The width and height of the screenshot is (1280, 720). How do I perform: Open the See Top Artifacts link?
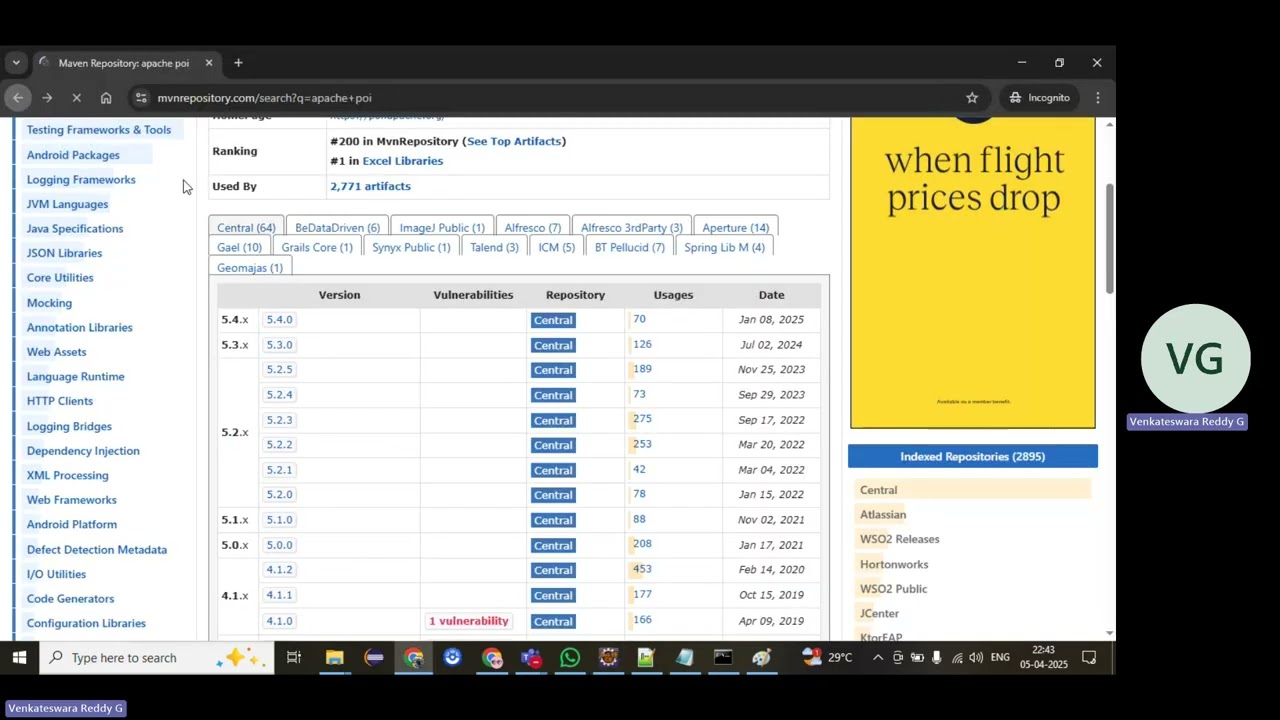pos(514,142)
